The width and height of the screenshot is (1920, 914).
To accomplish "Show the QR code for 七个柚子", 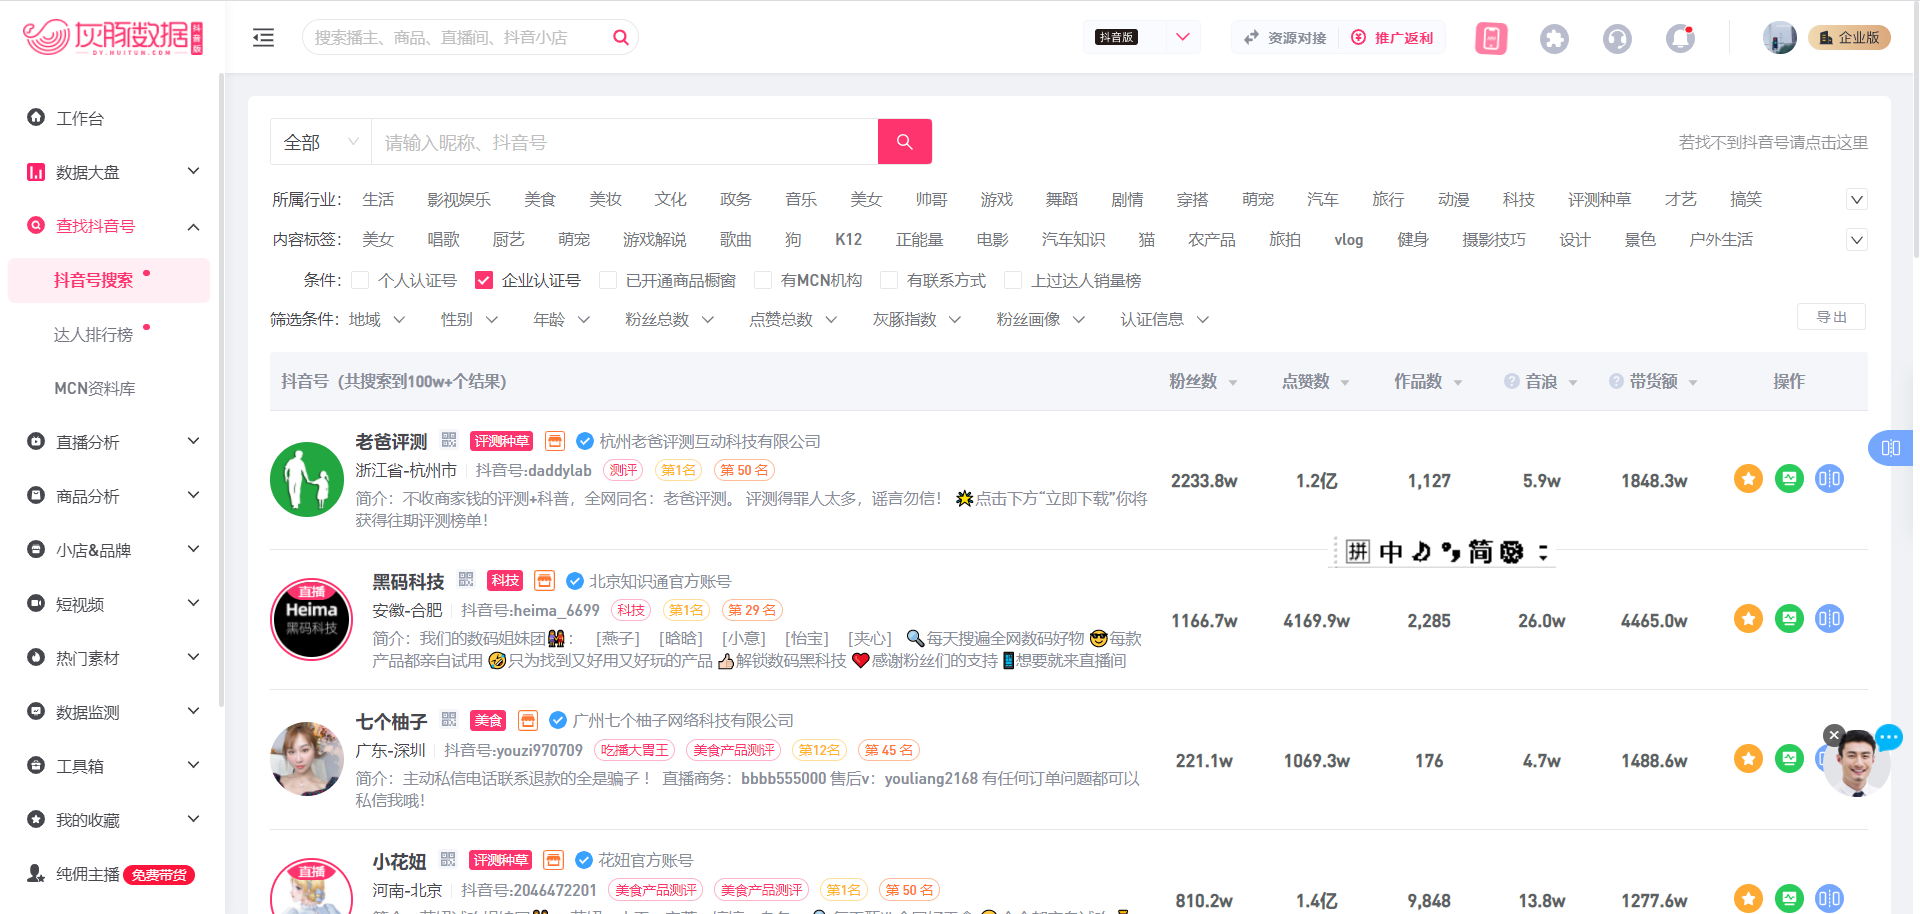I will pyautogui.click(x=449, y=719).
